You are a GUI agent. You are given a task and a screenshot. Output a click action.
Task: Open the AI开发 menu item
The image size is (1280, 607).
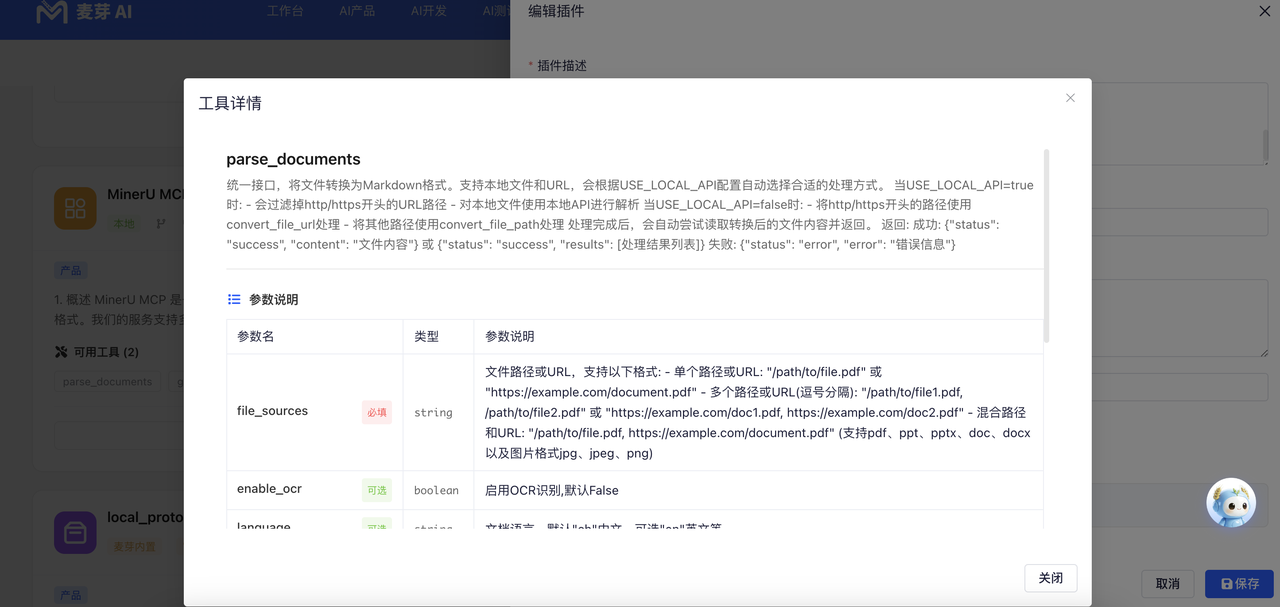(429, 12)
